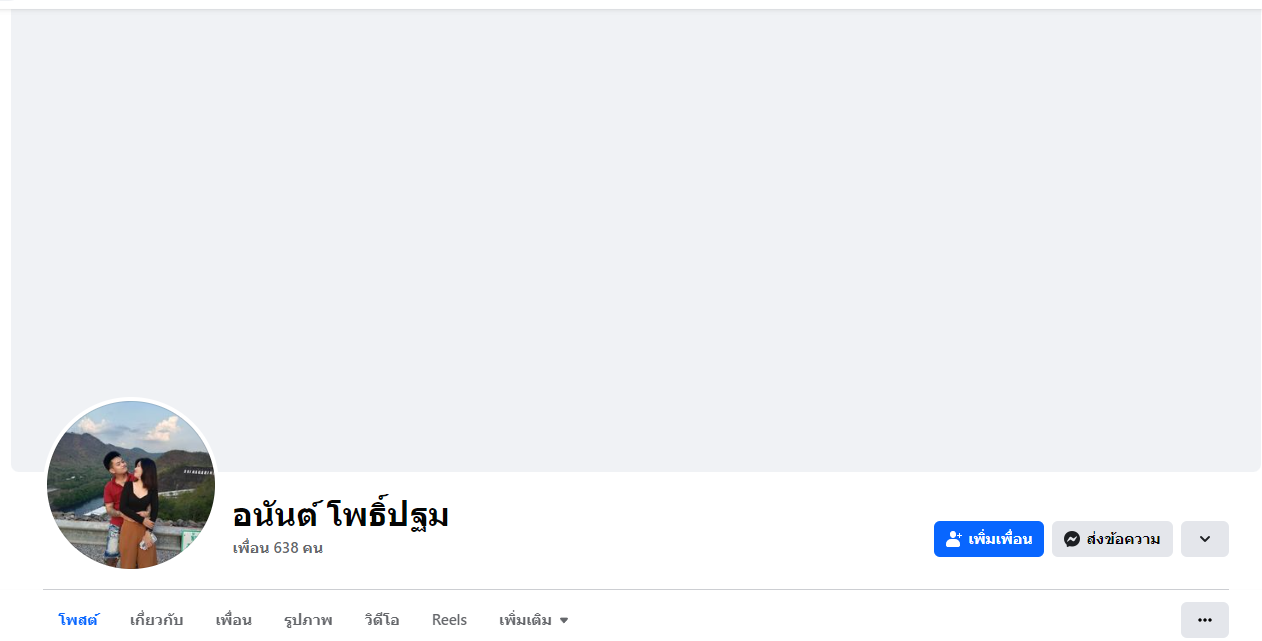1262x641 pixels.
Task: Go to the เพื่อน tab
Action: (234, 620)
